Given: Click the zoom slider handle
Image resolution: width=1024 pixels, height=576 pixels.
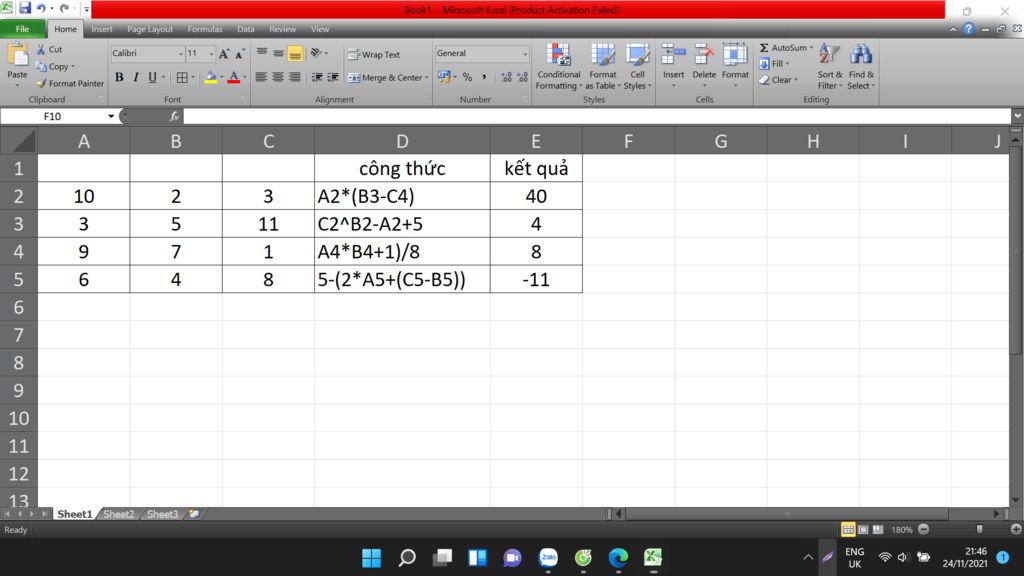Looking at the screenshot, I should tap(979, 530).
